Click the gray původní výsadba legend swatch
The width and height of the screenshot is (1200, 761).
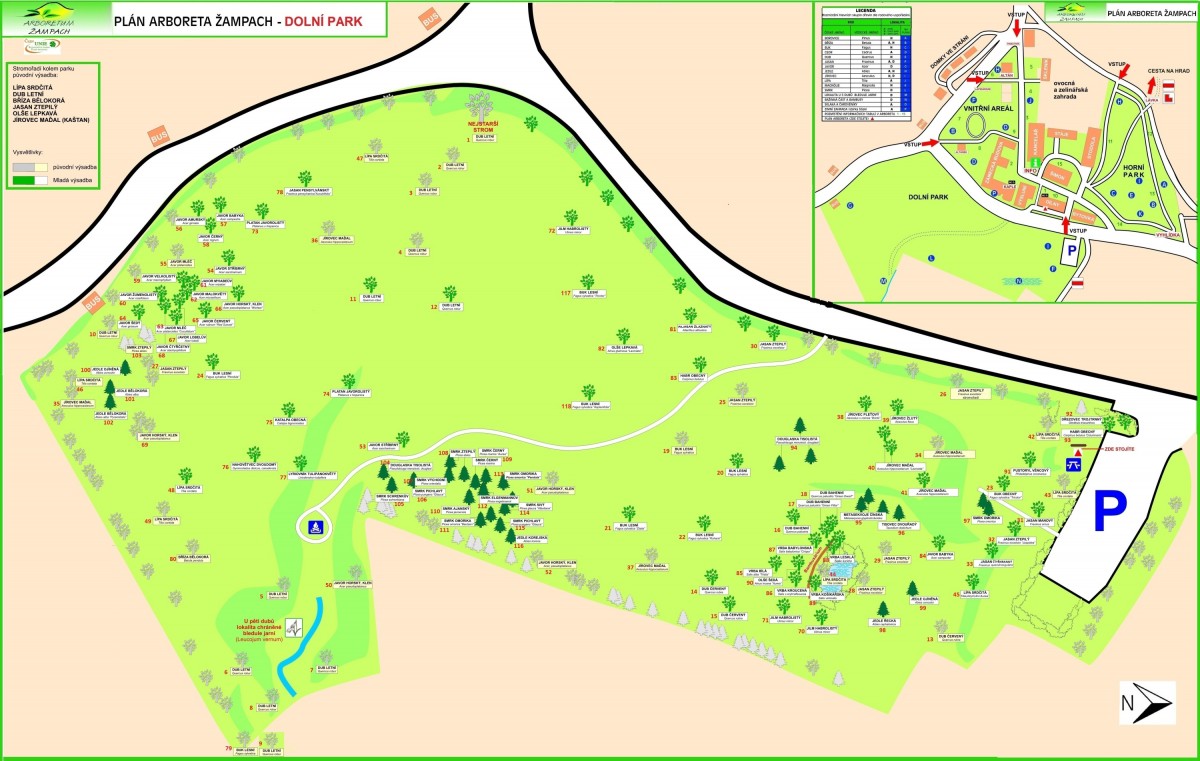(x=25, y=166)
